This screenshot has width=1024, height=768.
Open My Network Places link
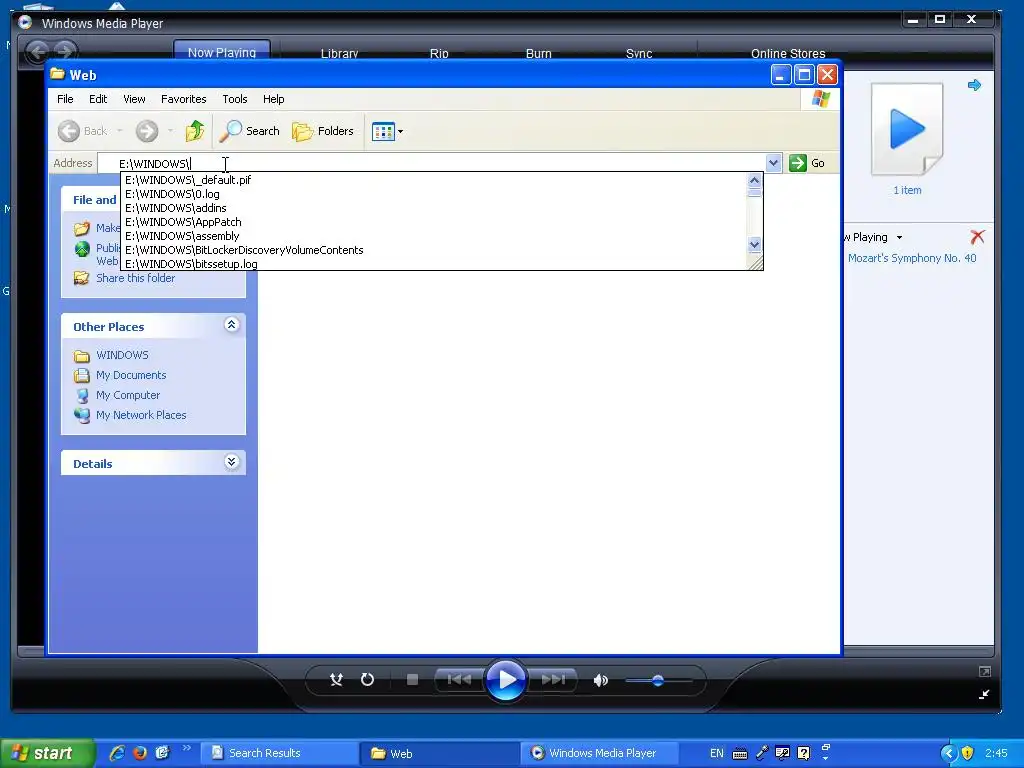click(x=141, y=415)
